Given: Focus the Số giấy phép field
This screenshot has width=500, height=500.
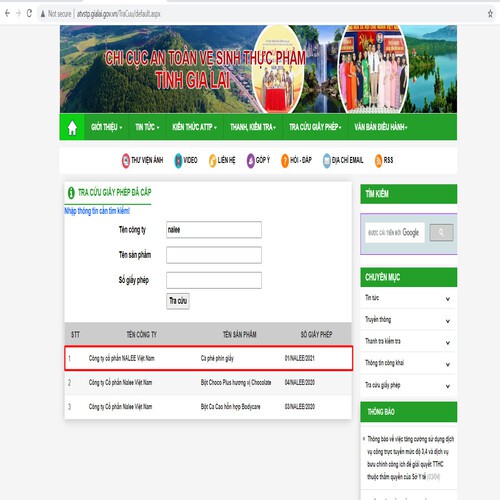Looking at the screenshot, I should pos(214,280).
